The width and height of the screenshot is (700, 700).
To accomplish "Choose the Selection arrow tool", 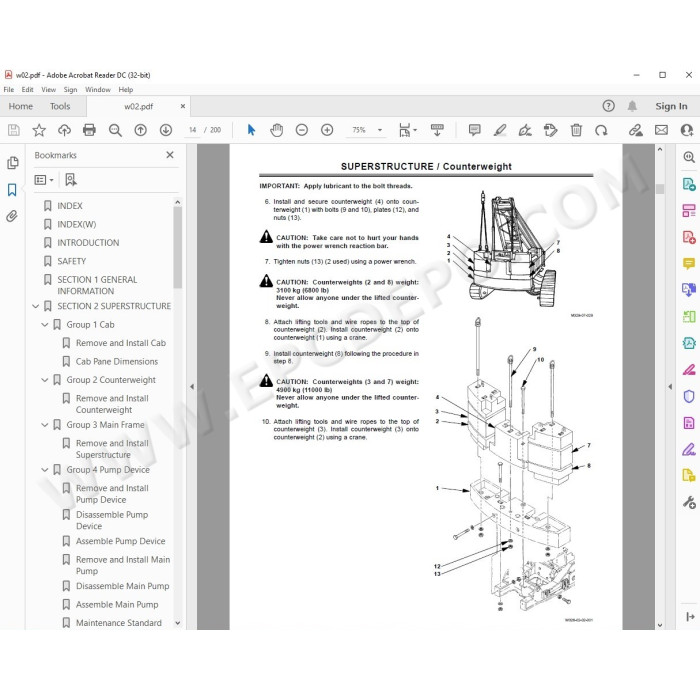I will pos(251,130).
